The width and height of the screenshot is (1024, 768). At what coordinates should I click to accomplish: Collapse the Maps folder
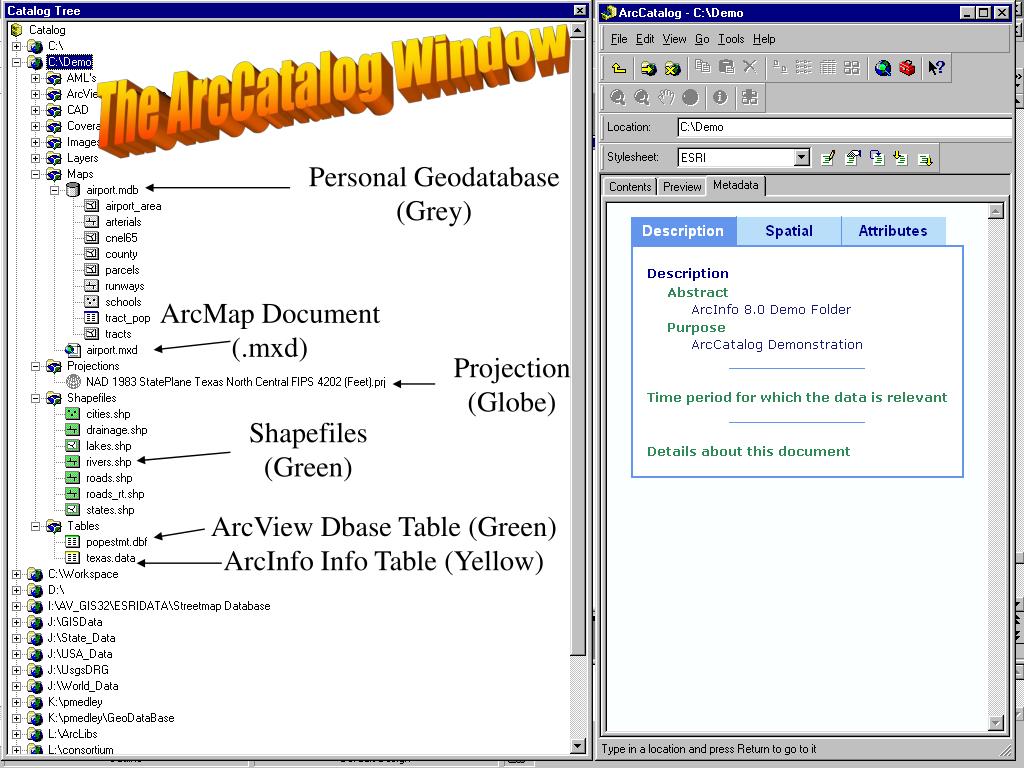pos(36,174)
